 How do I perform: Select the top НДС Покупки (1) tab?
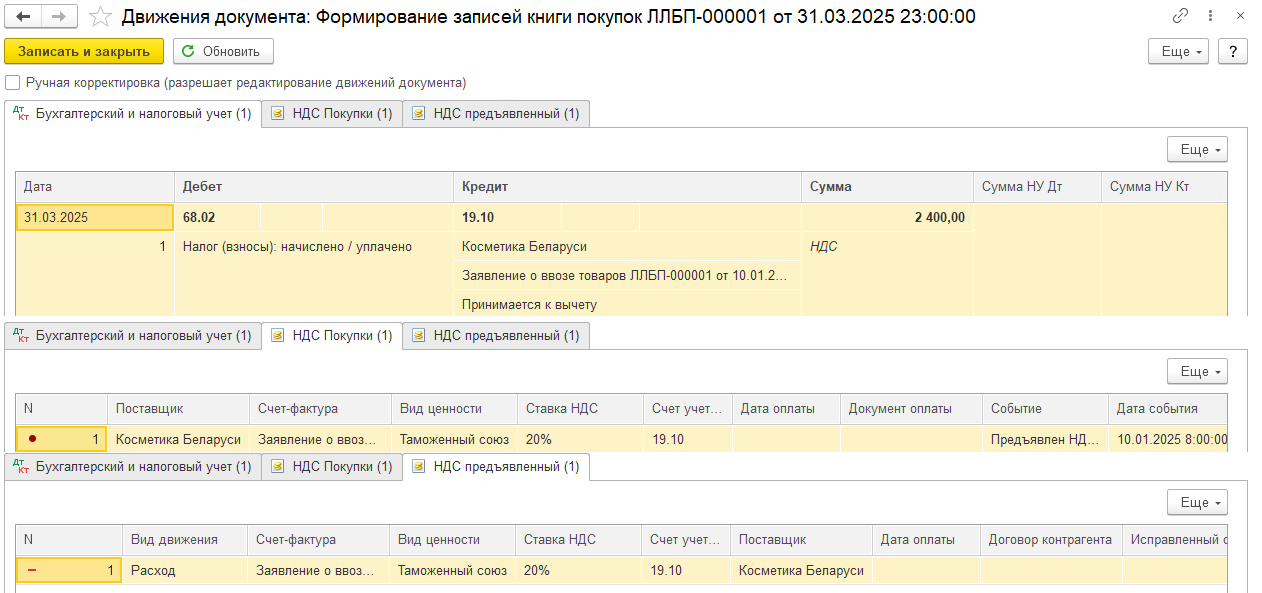[x=332, y=114]
